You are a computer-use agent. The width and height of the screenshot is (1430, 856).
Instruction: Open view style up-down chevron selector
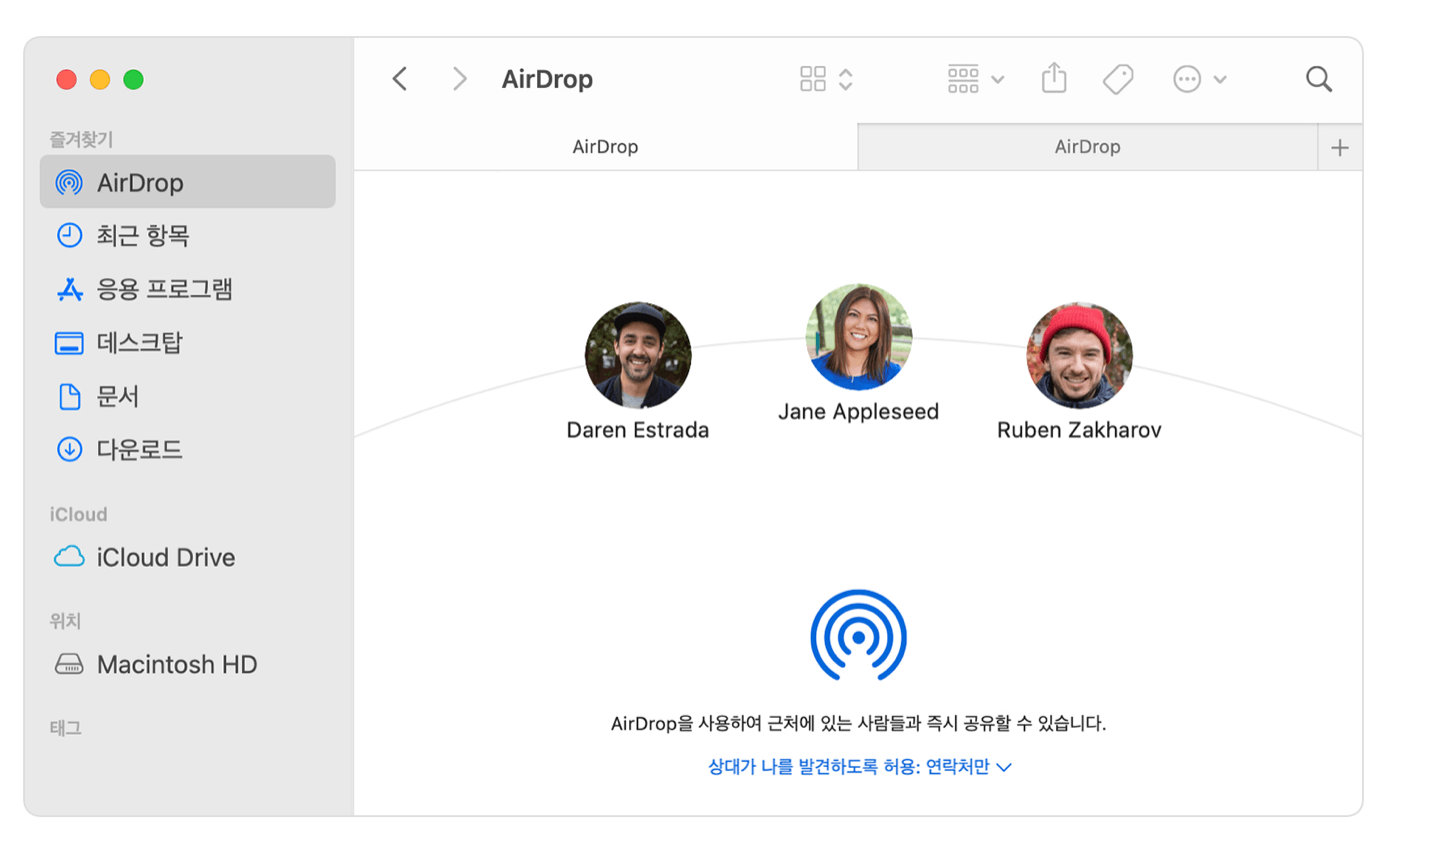coord(846,79)
